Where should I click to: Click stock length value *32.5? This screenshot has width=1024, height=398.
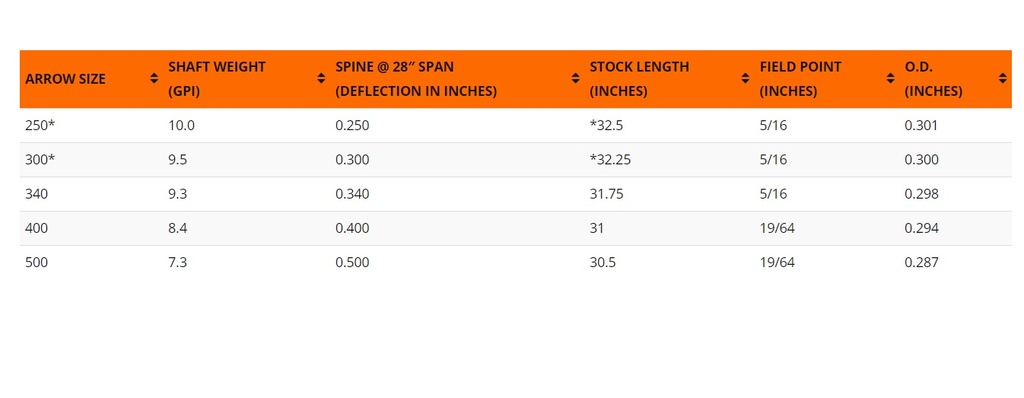coord(607,125)
